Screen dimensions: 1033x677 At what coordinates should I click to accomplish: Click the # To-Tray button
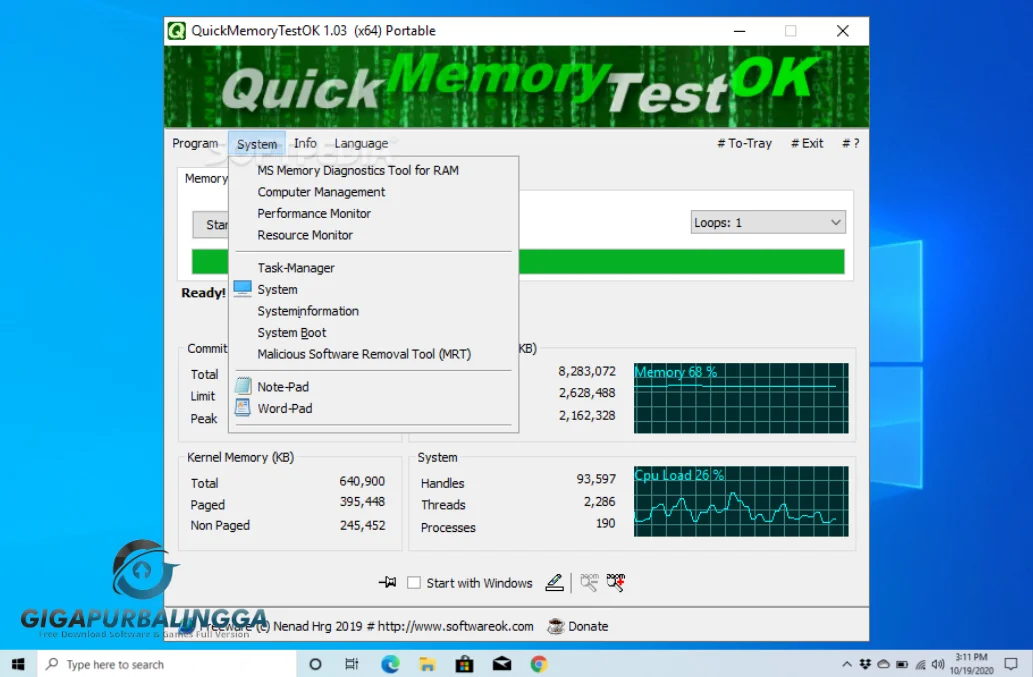click(744, 143)
